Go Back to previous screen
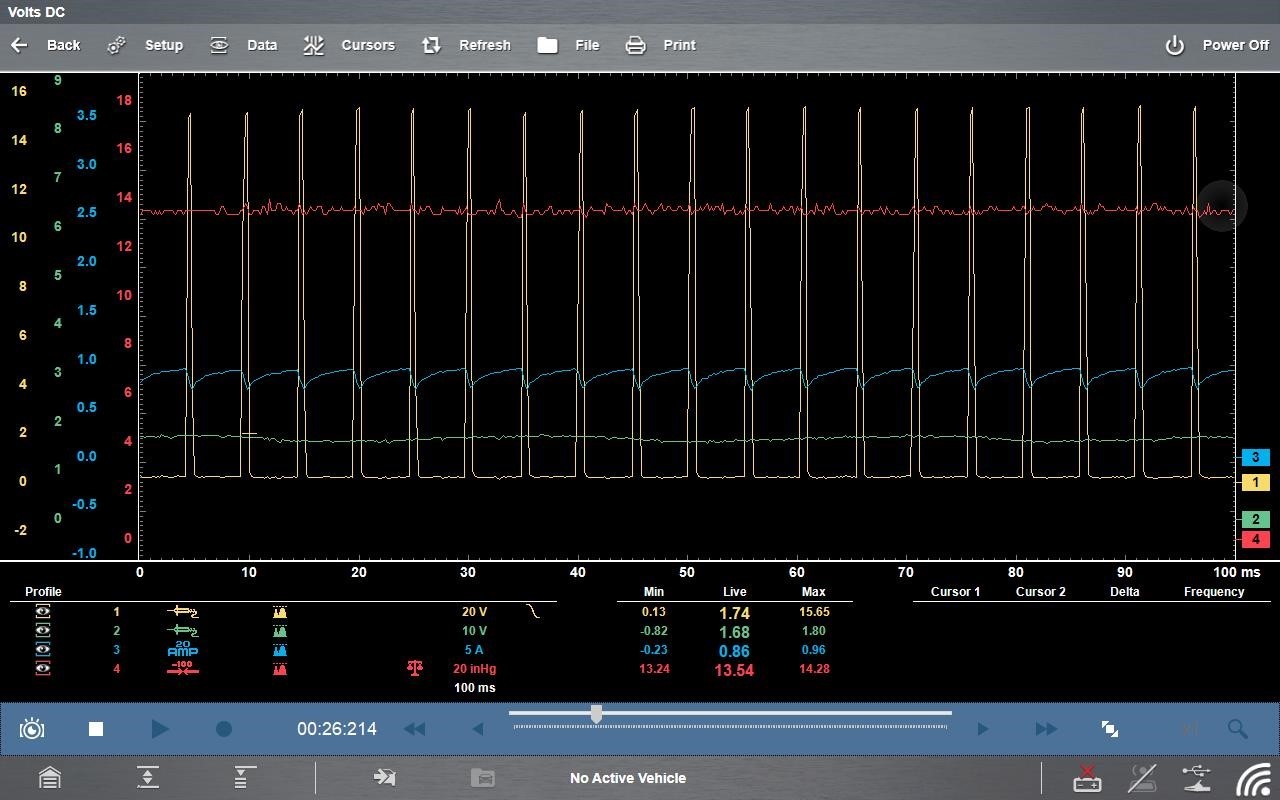 (x=46, y=45)
